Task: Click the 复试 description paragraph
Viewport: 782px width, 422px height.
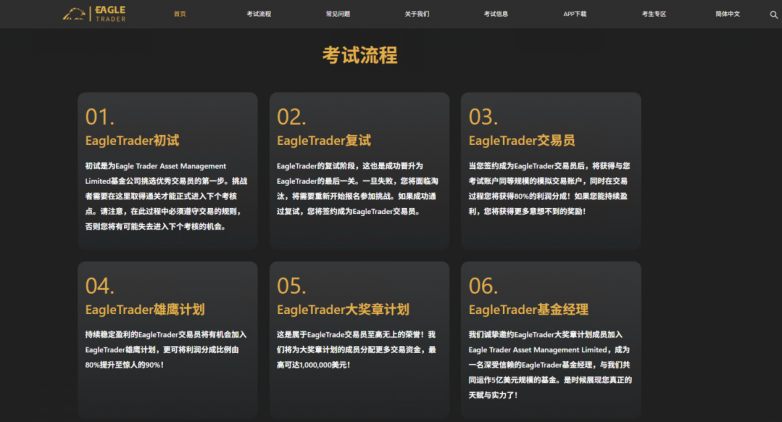Action: point(358,189)
